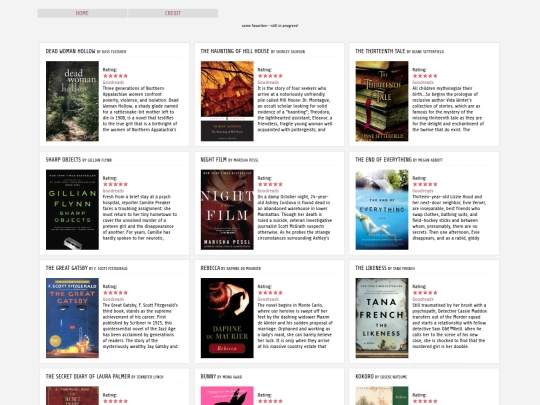Open Goodreads link for Sharp Objects

113,191
